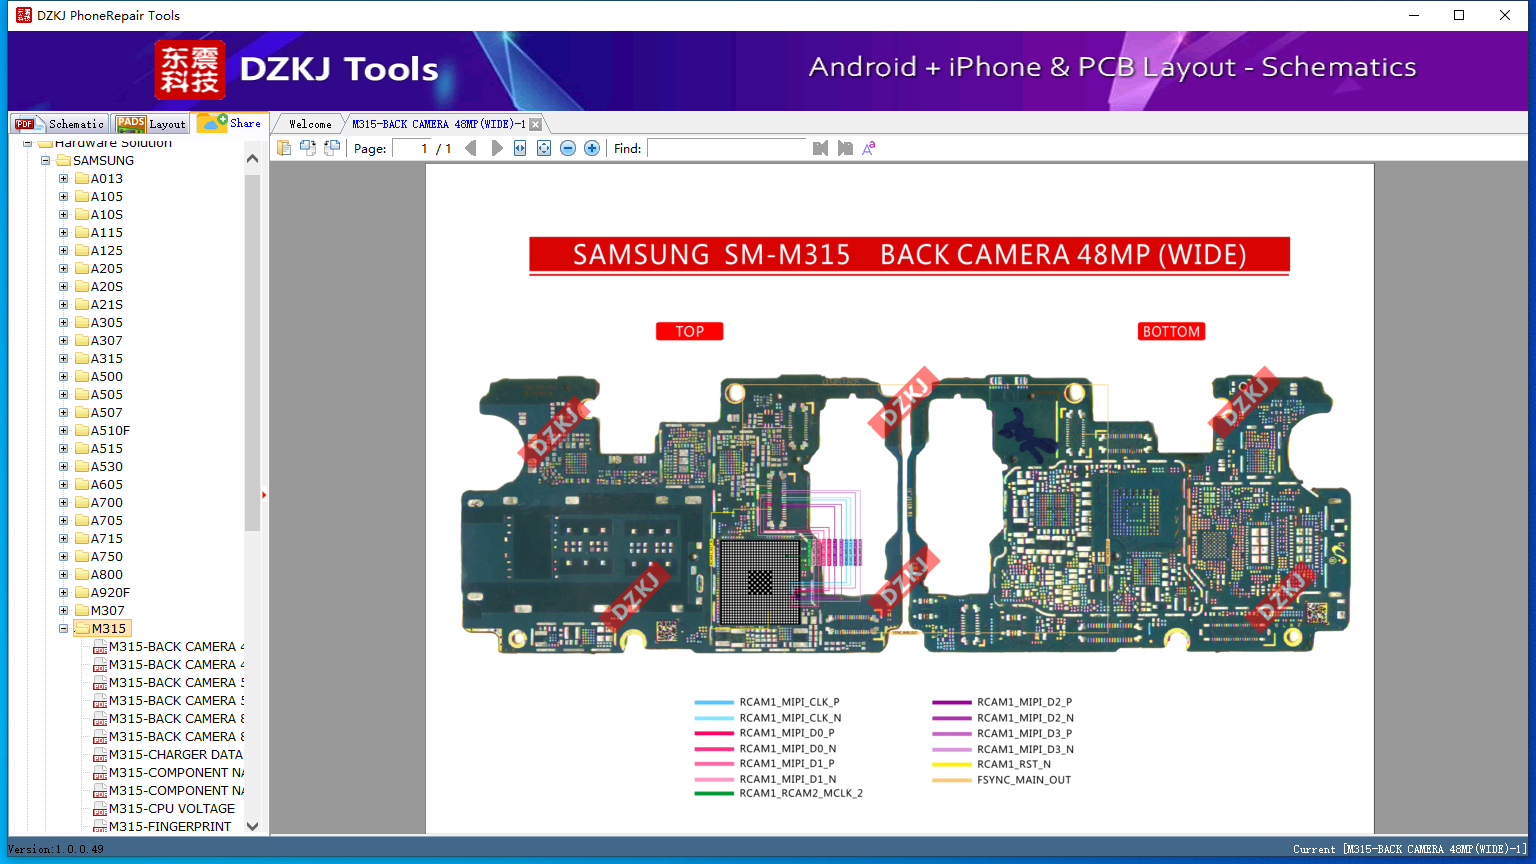Go to the previous page
Viewport: 1536px width, 864px height.
pos(471,148)
